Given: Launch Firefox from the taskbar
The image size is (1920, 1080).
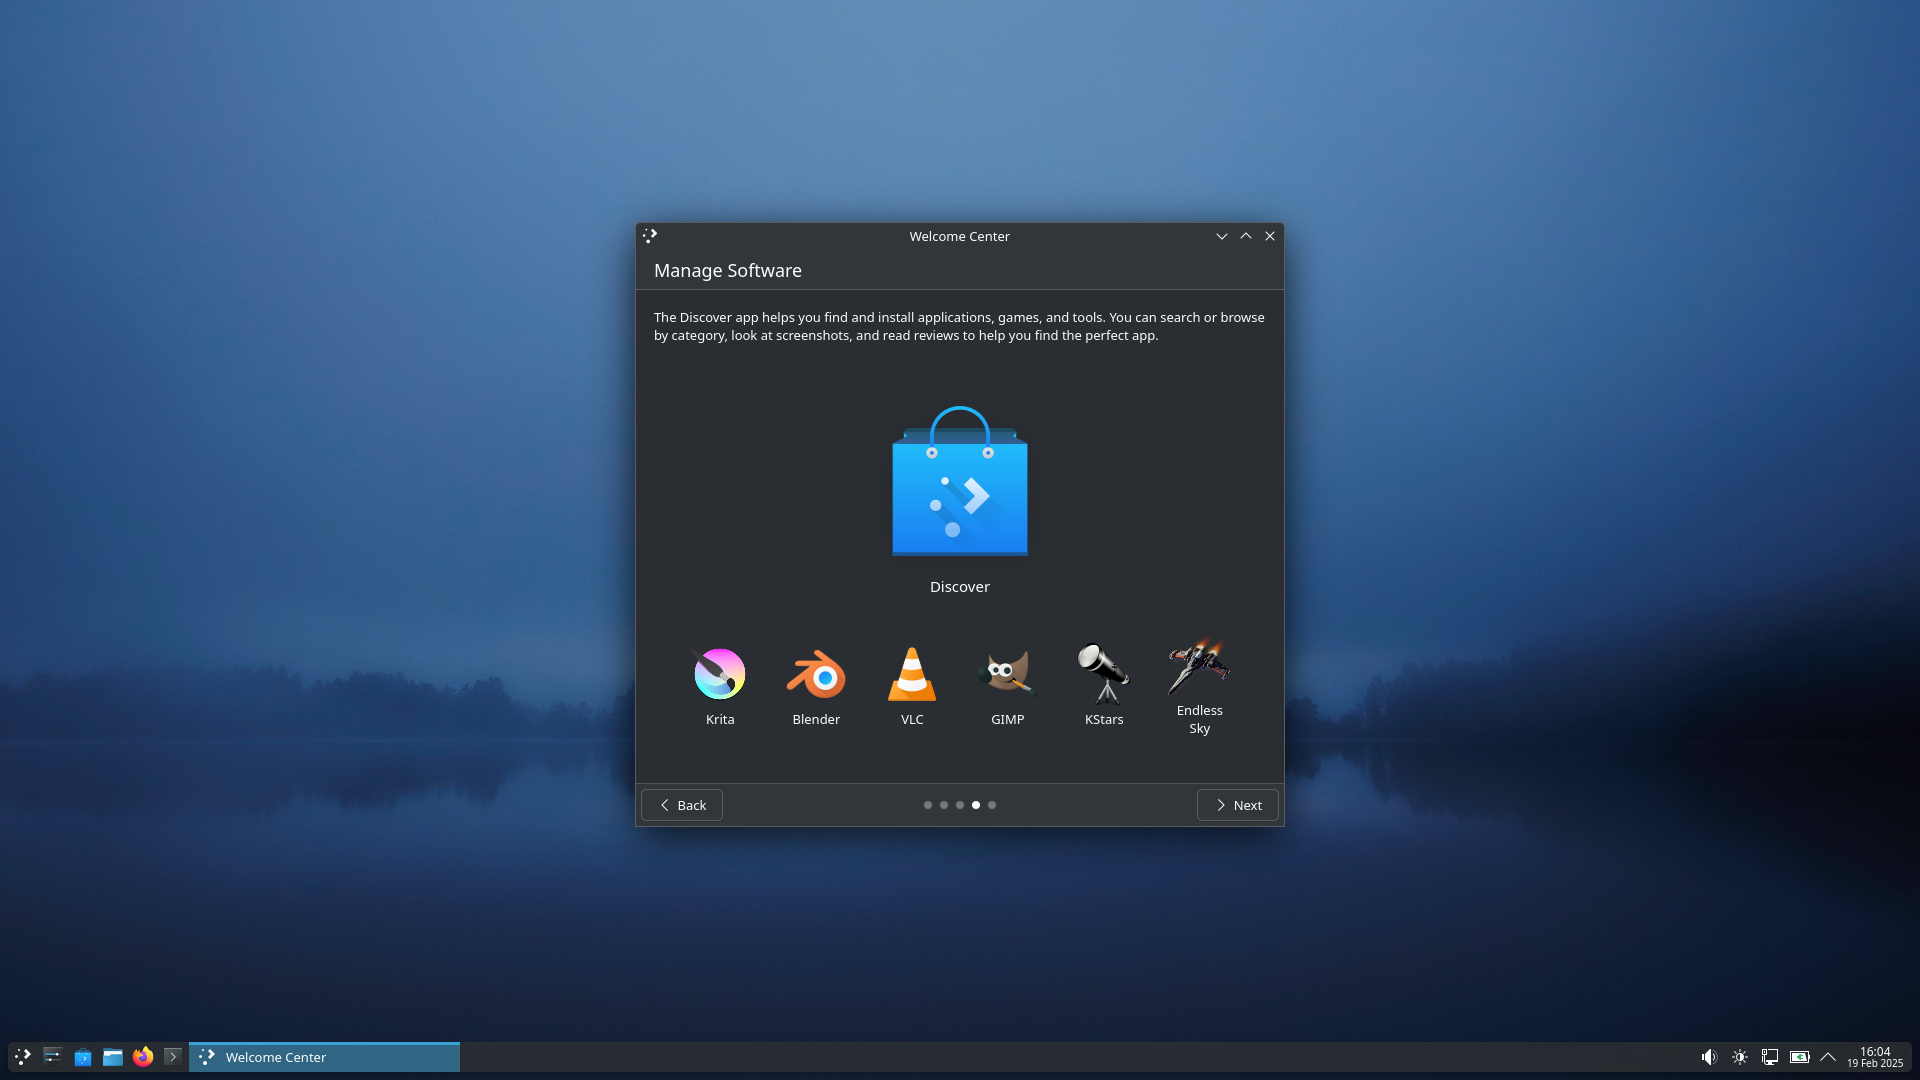Looking at the screenshot, I should [x=143, y=1057].
